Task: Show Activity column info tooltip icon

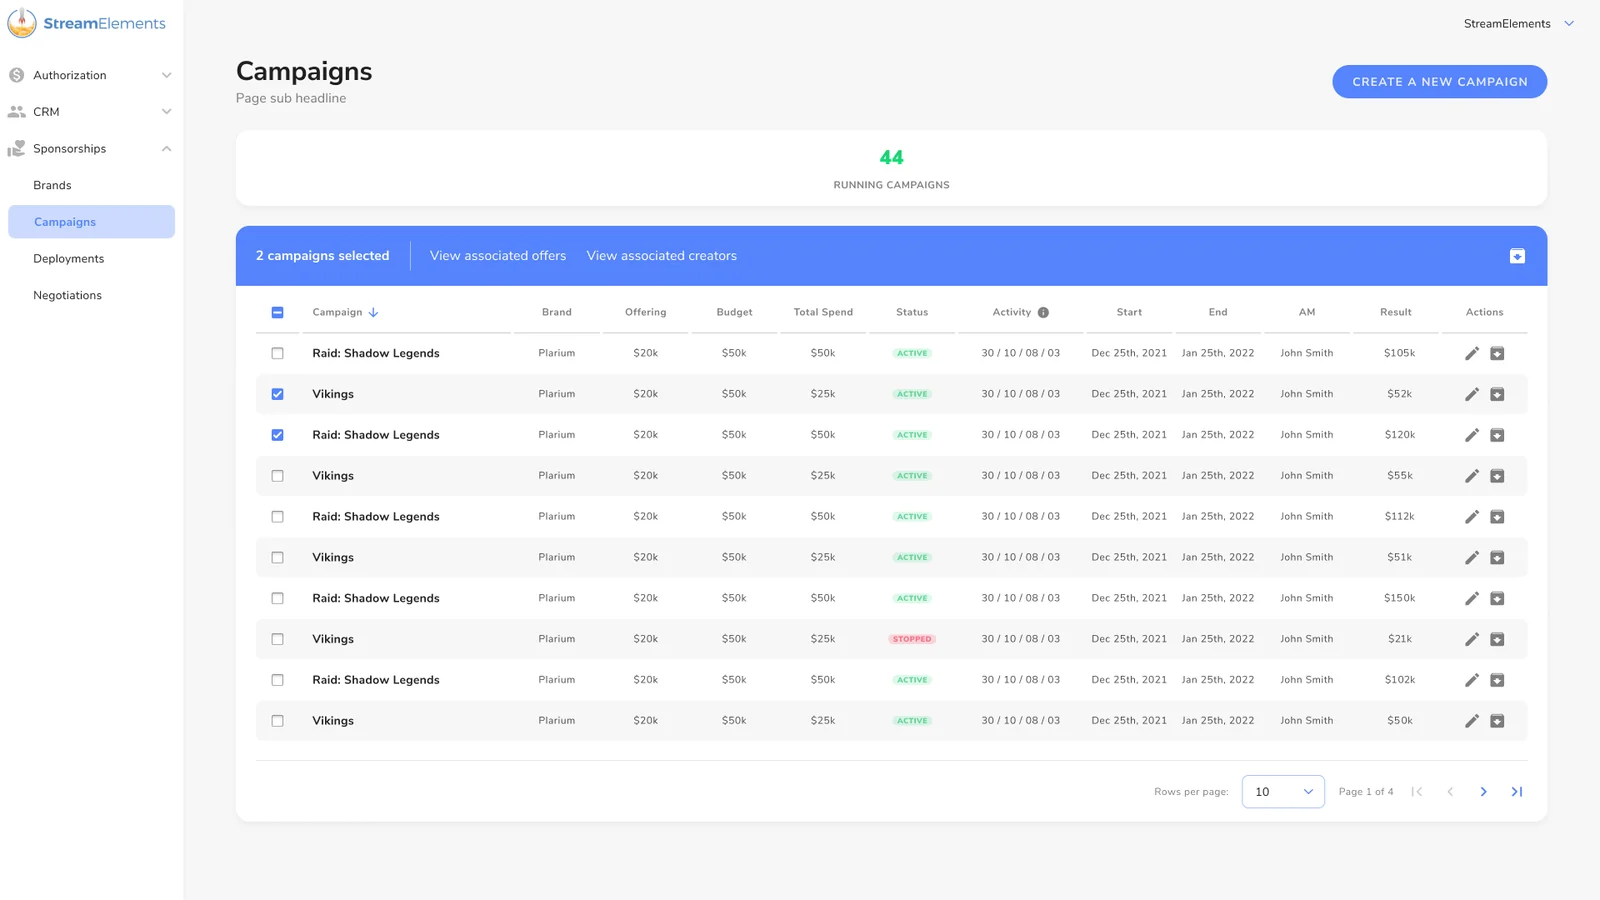Action: click(1043, 312)
